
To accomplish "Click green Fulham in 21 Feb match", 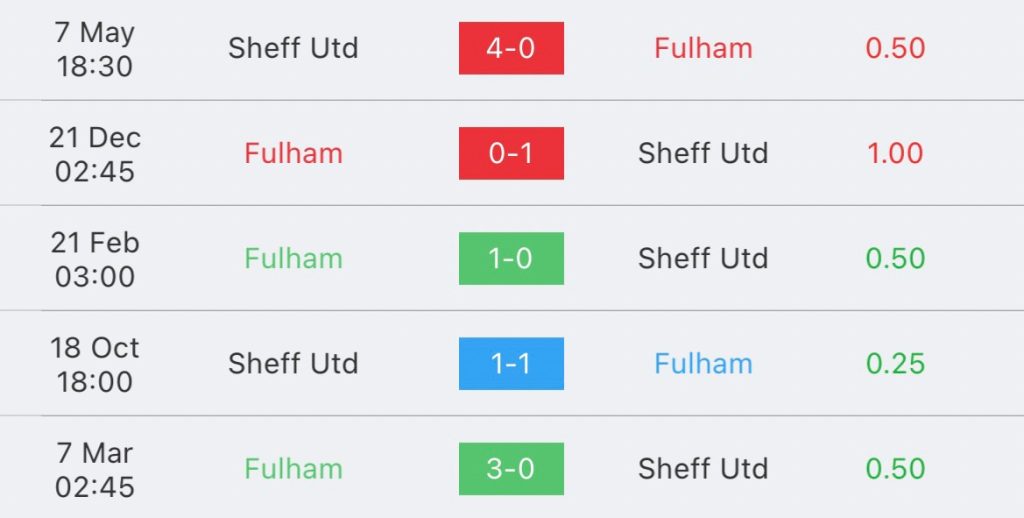I will (293, 259).
